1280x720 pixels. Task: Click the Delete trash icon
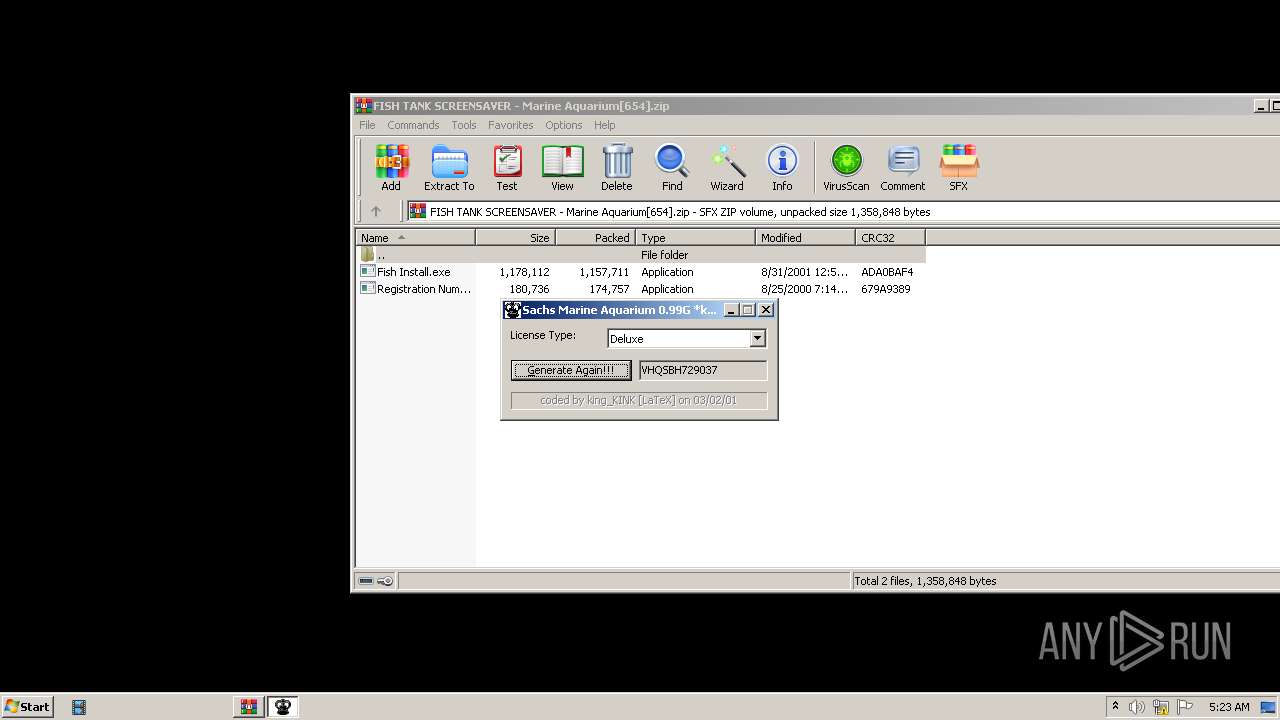617,167
